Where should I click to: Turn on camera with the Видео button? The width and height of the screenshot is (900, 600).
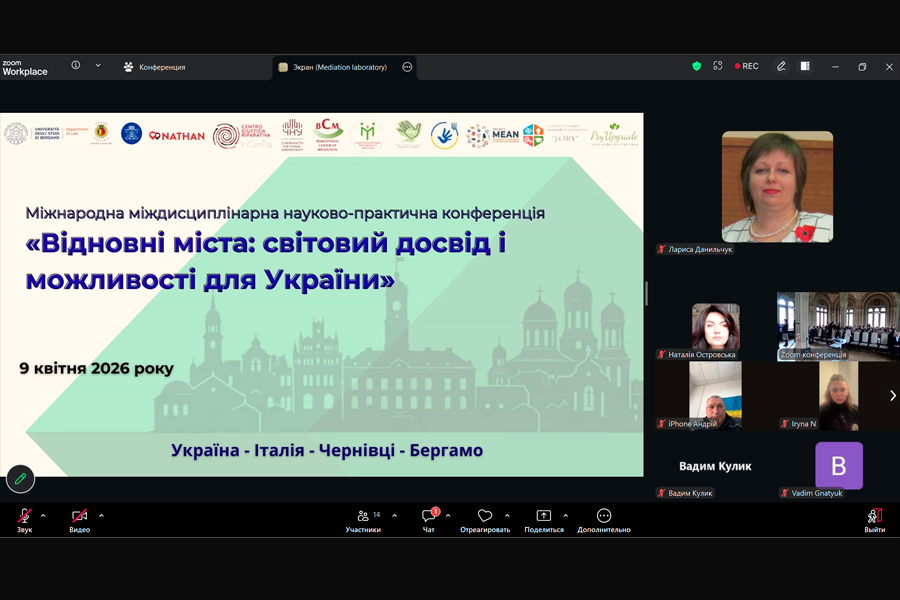[x=79, y=520]
